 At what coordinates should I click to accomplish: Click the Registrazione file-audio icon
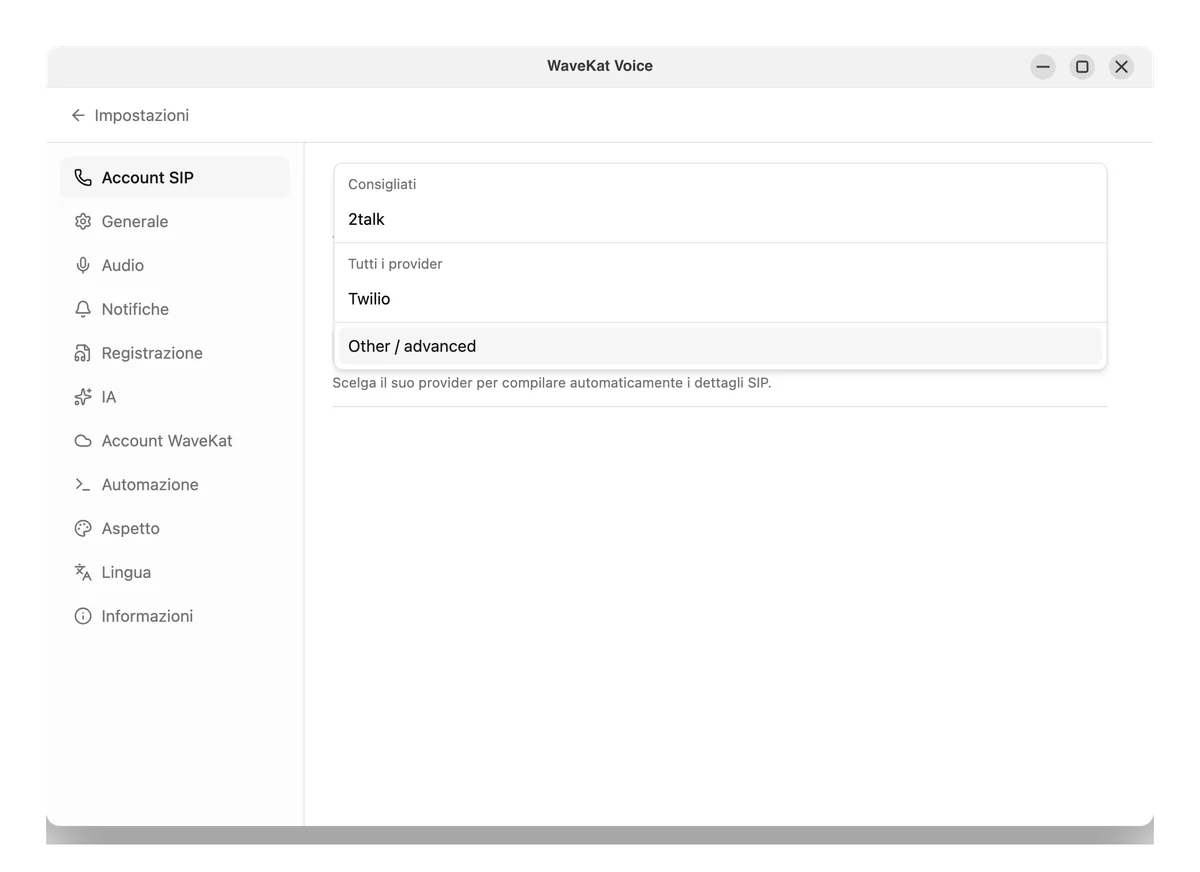(83, 353)
